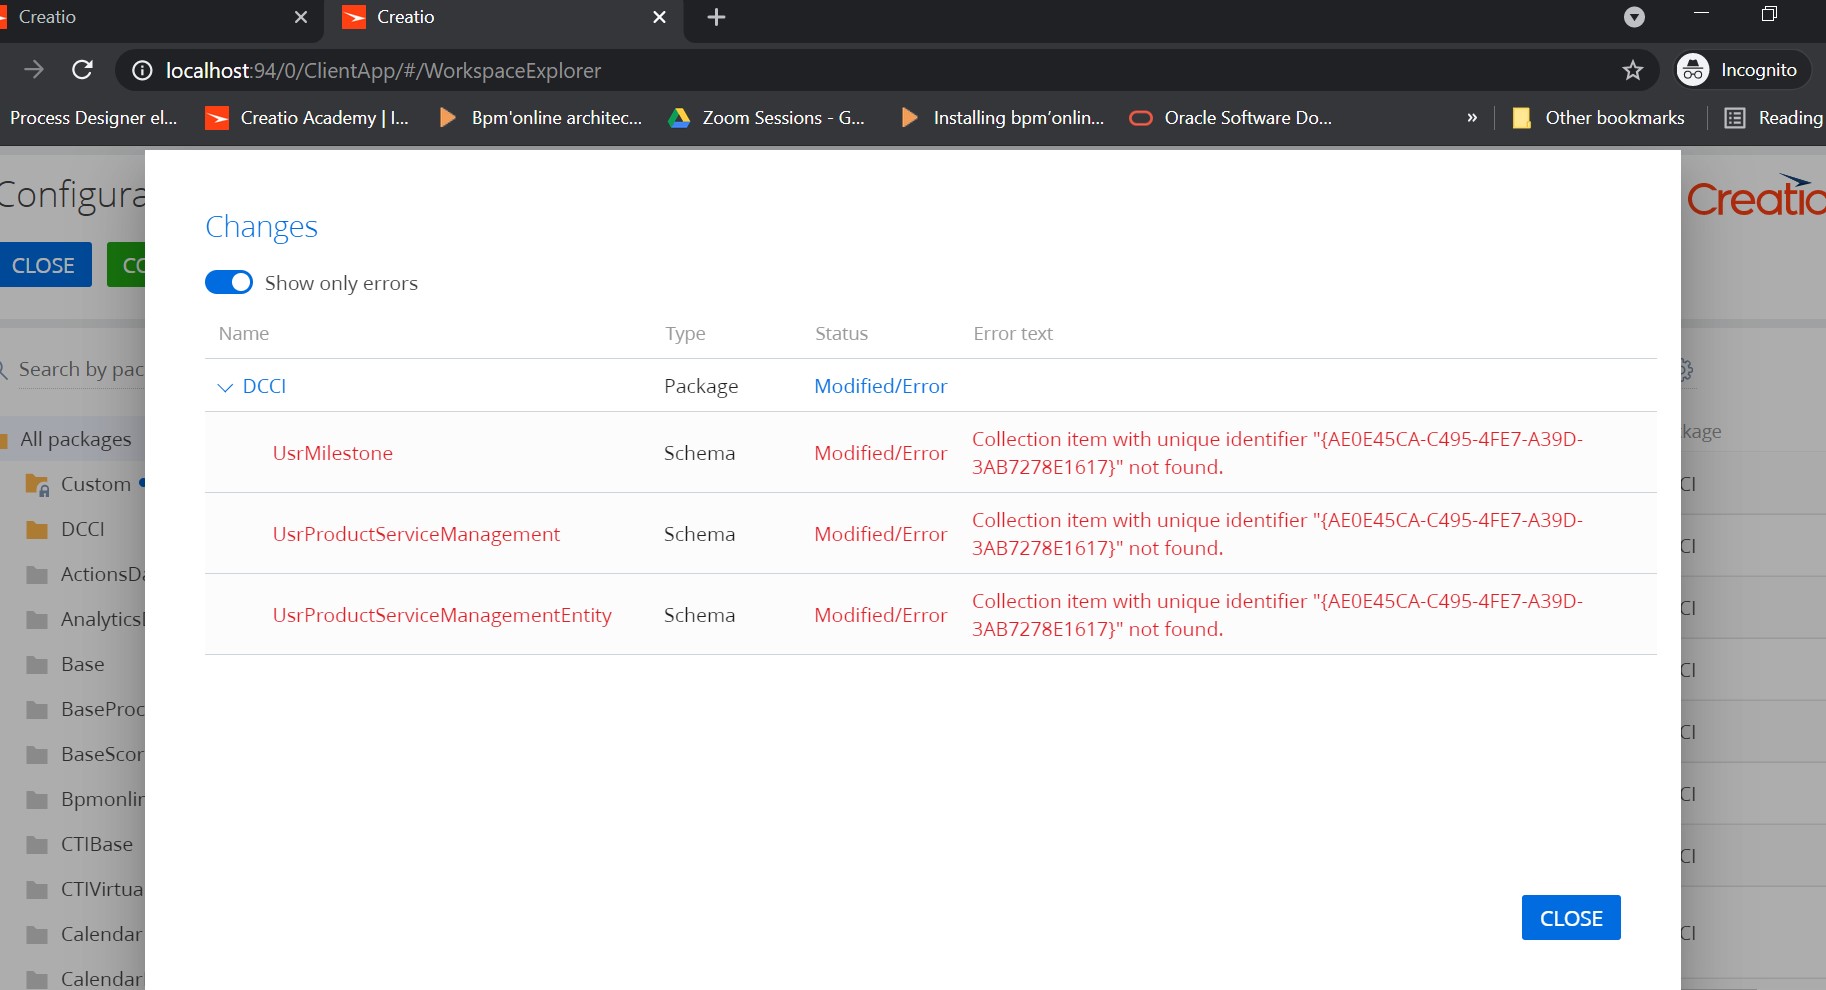Viewport: 1826px width, 990px height.
Task: Click the browser forward arrow
Action: click(x=34, y=70)
